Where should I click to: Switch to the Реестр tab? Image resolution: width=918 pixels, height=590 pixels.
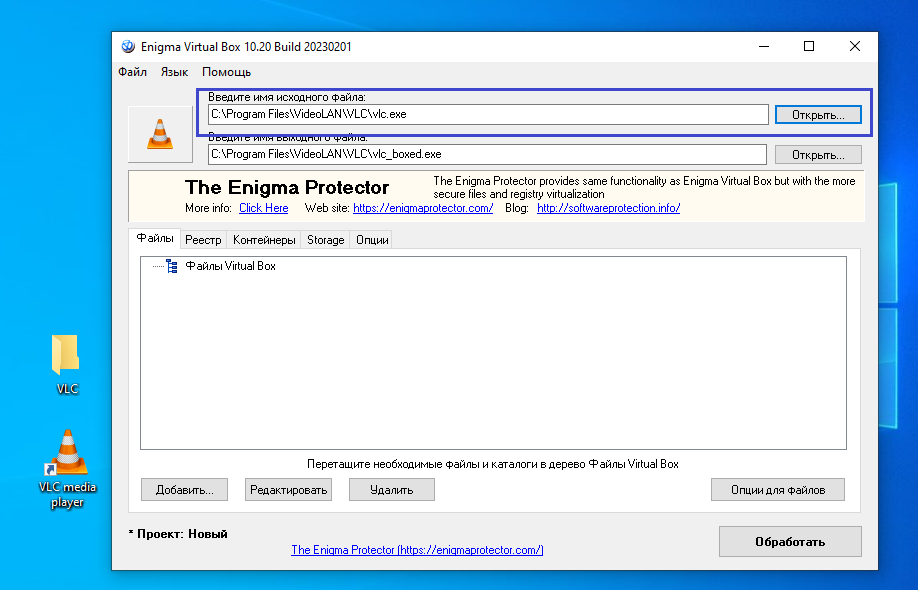[203, 240]
